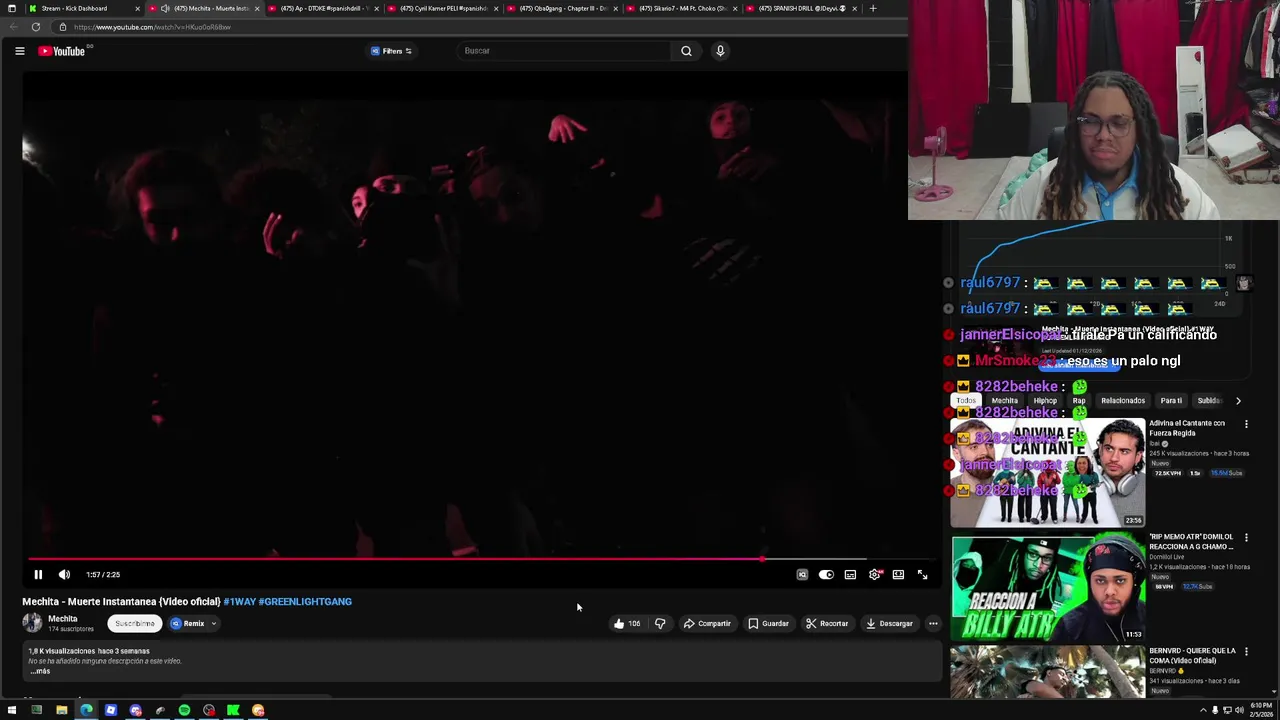Switch to Ap - DTOKE browser tab

(x=322, y=8)
